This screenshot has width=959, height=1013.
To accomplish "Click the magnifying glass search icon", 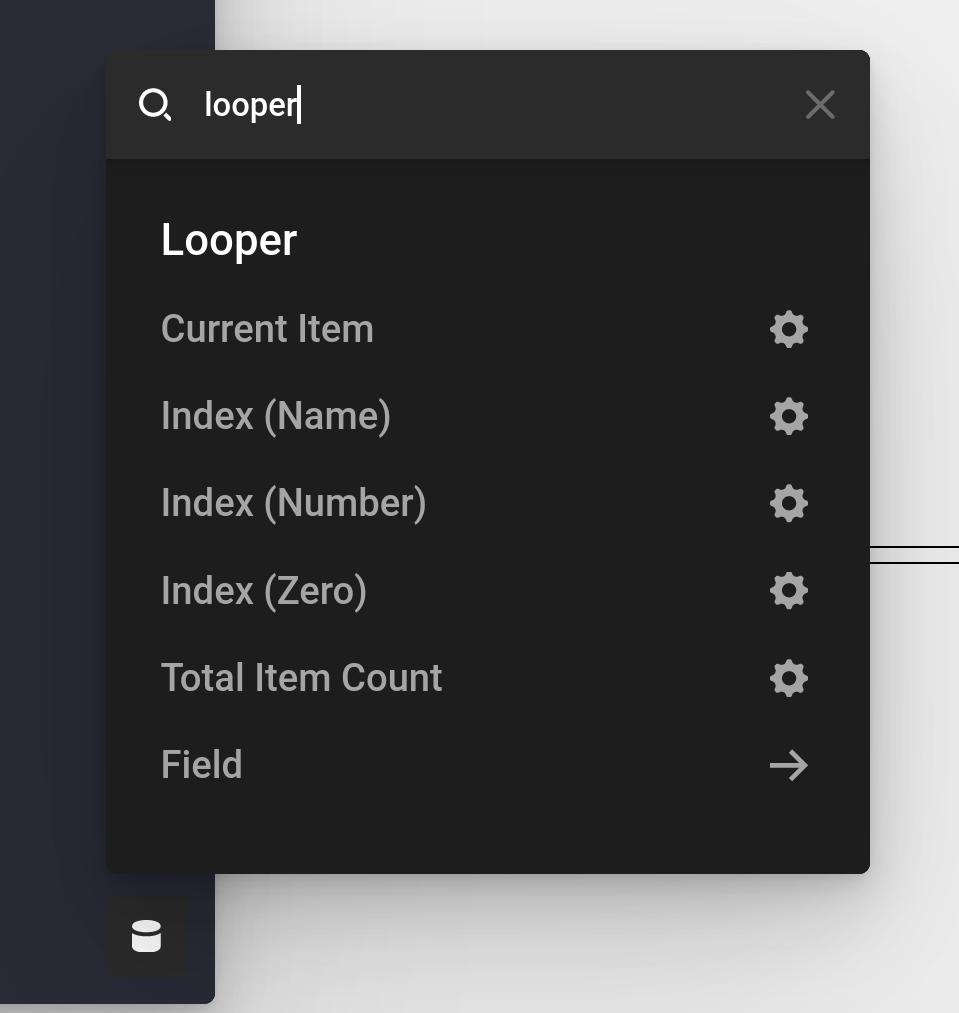I will [x=156, y=104].
